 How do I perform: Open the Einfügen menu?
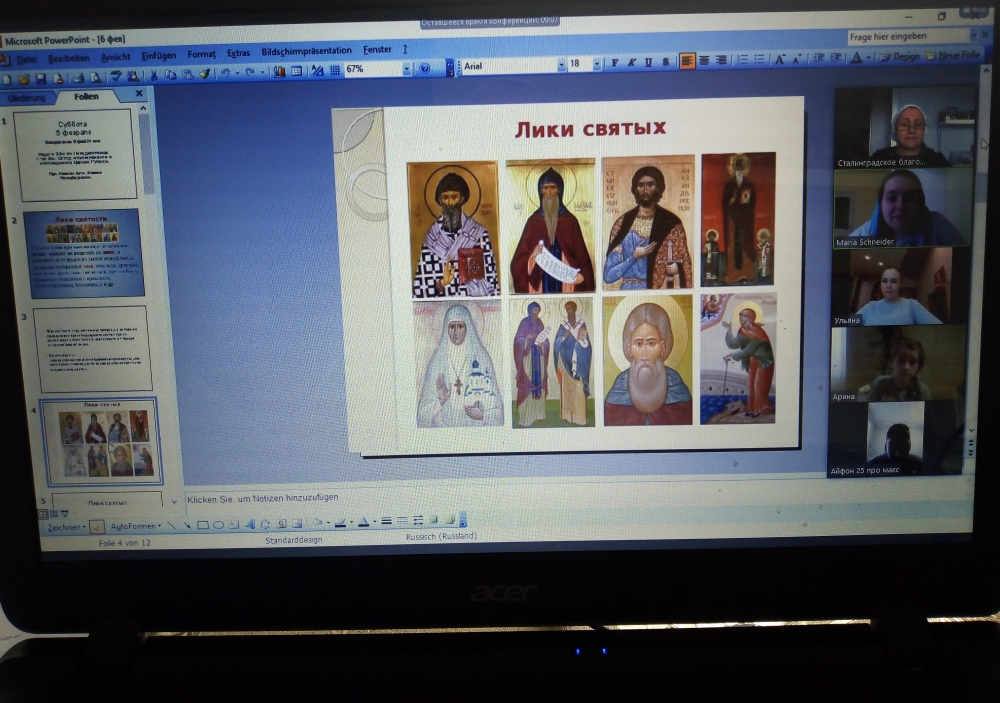(x=159, y=56)
